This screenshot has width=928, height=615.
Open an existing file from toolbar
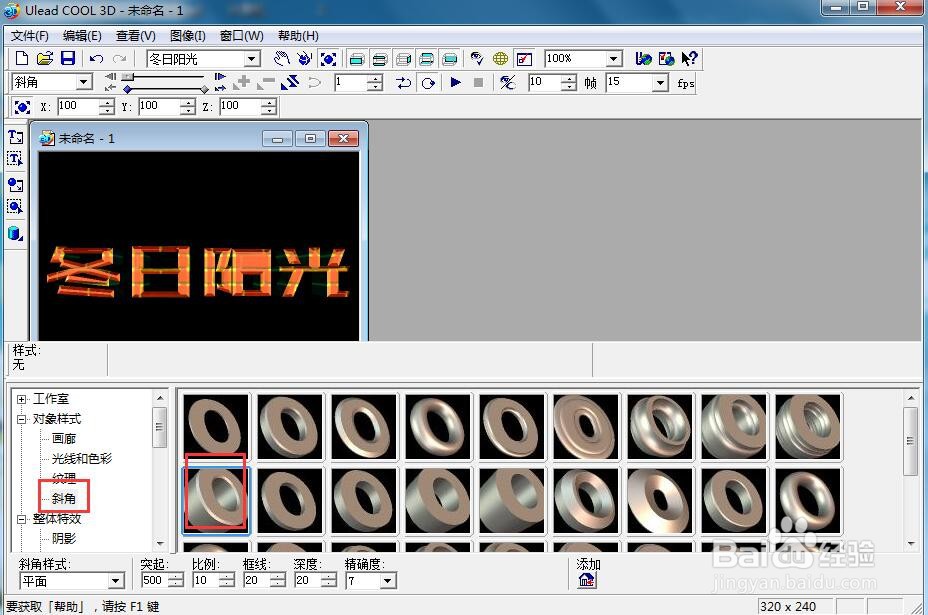45,59
